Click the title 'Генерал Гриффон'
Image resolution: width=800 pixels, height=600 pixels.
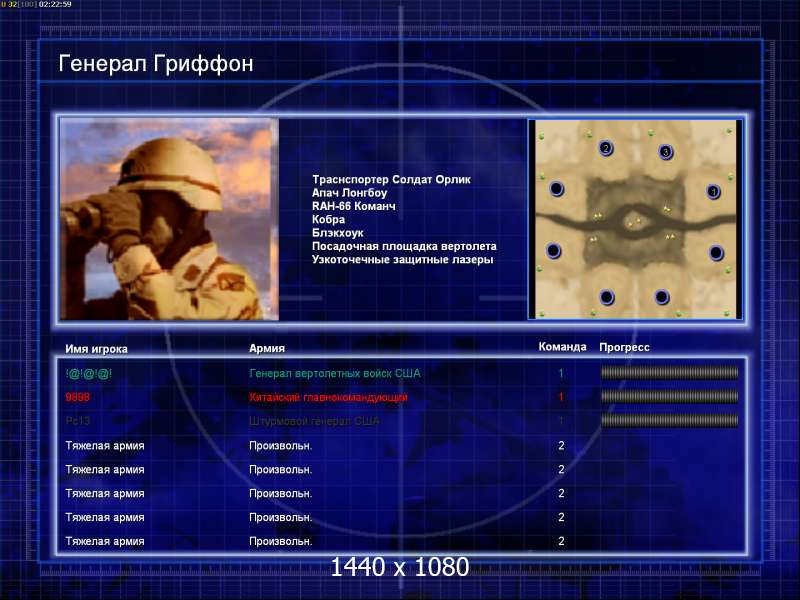pos(156,64)
